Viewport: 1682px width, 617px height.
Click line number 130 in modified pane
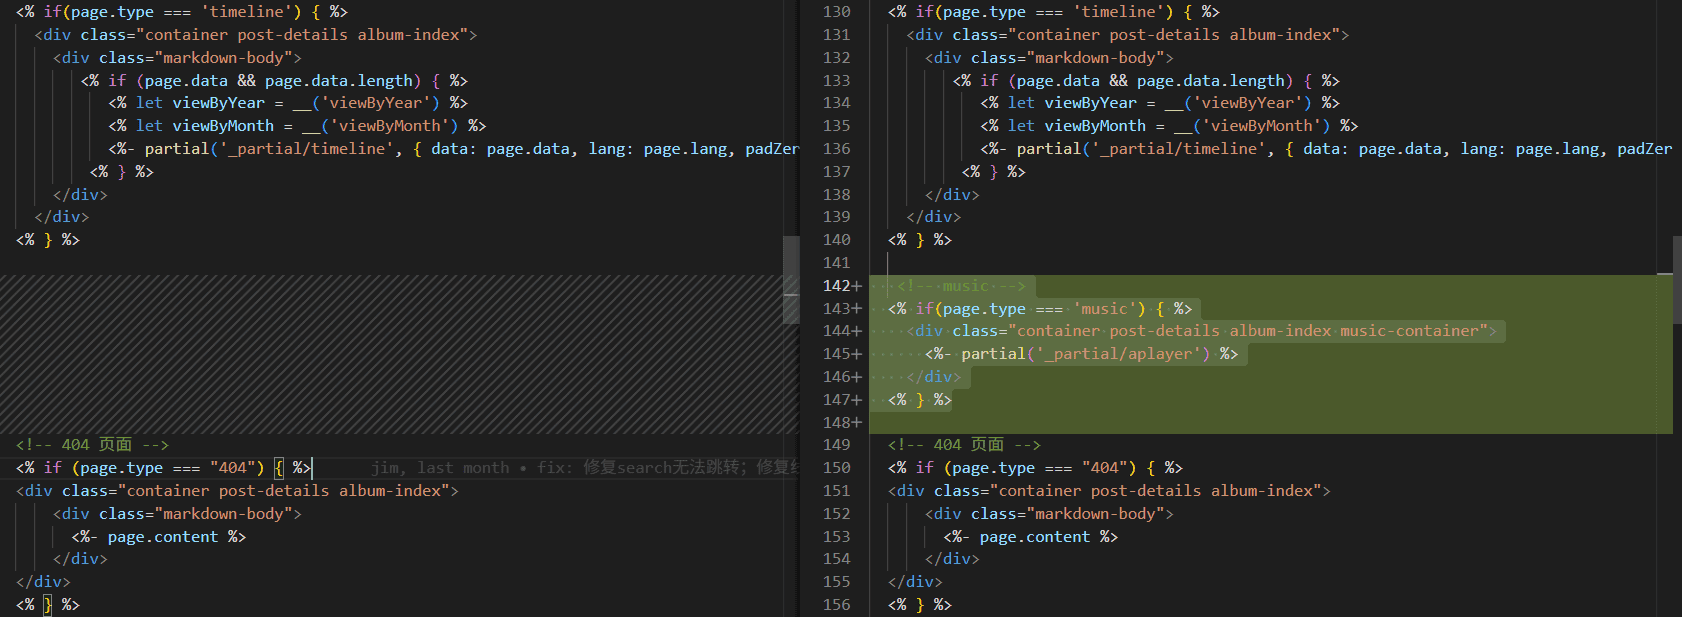click(836, 12)
